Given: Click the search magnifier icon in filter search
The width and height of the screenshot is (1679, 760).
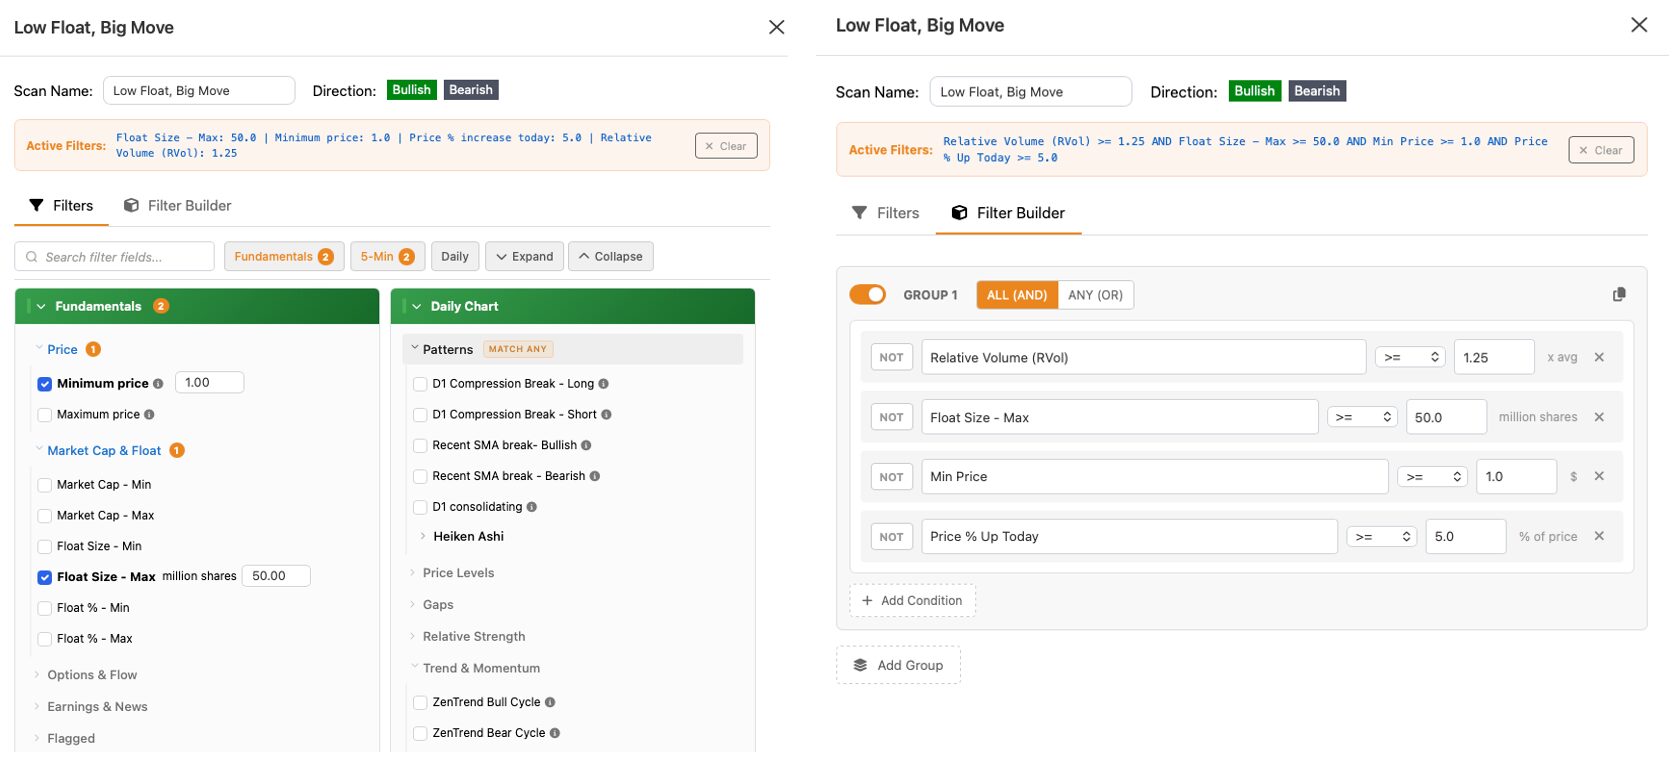Looking at the screenshot, I should [32, 257].
